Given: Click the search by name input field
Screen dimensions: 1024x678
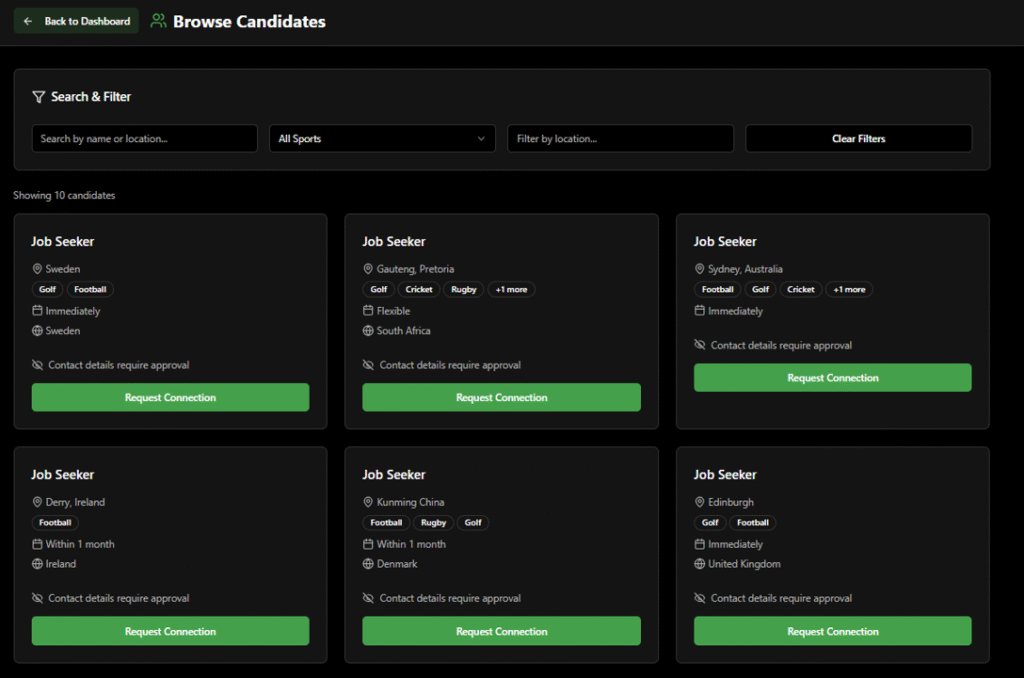Looking at the screenshot, I should tap(144, 139).
